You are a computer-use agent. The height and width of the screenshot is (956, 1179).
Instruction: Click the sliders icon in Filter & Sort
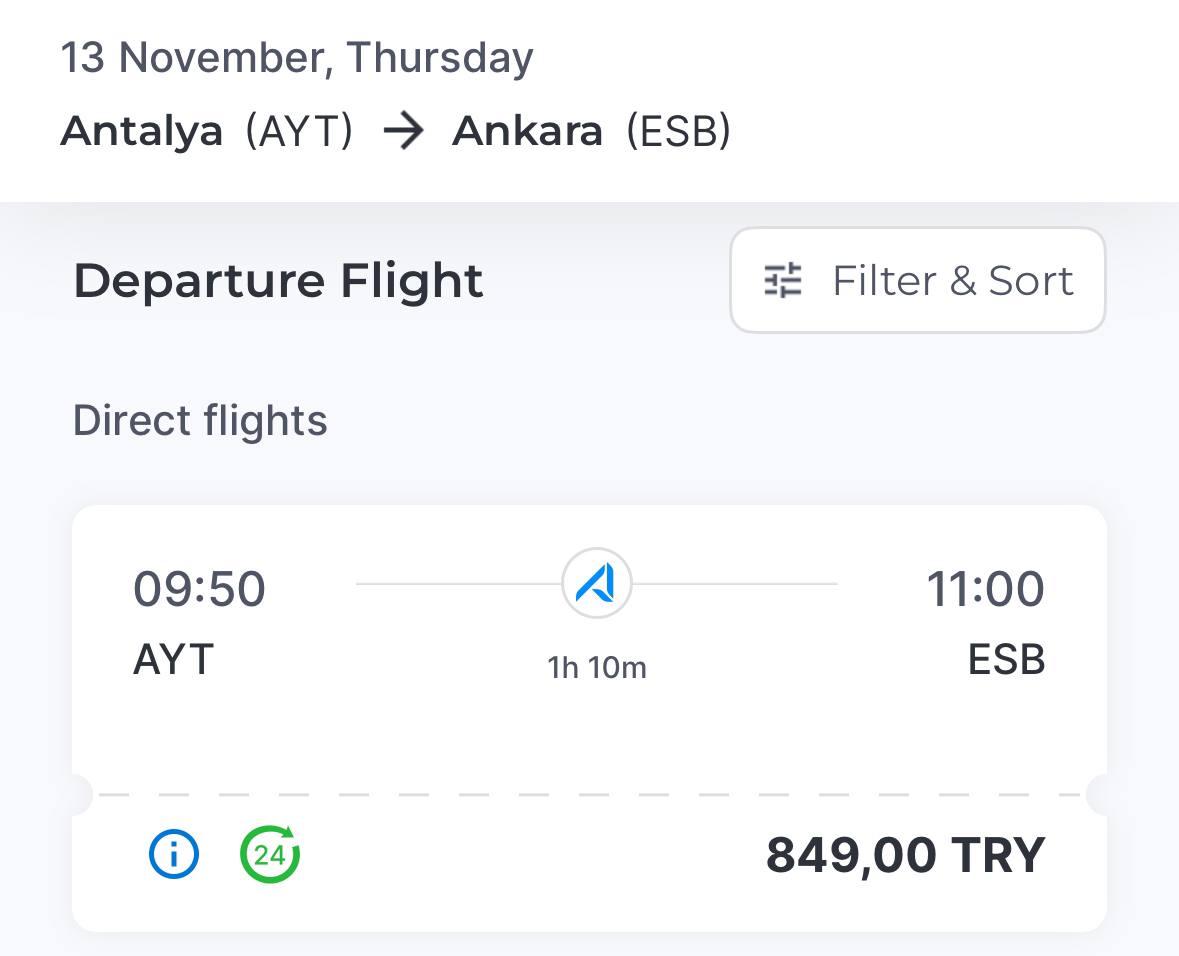(783, 281)
